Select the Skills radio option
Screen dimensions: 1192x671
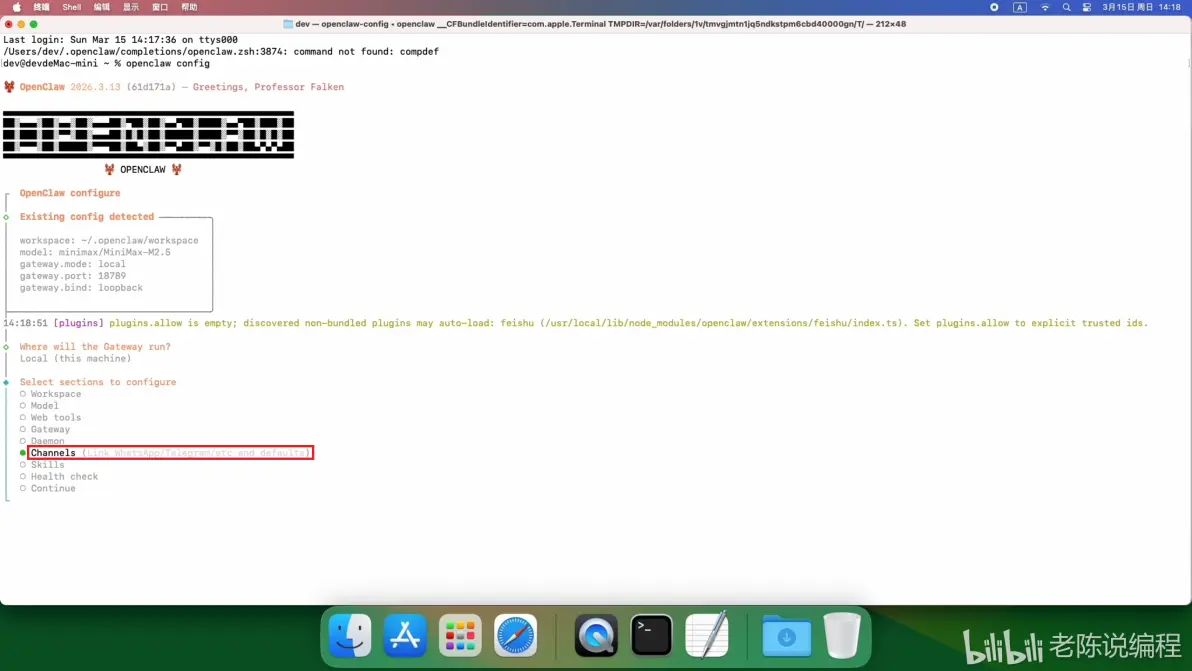pos(23,464)
